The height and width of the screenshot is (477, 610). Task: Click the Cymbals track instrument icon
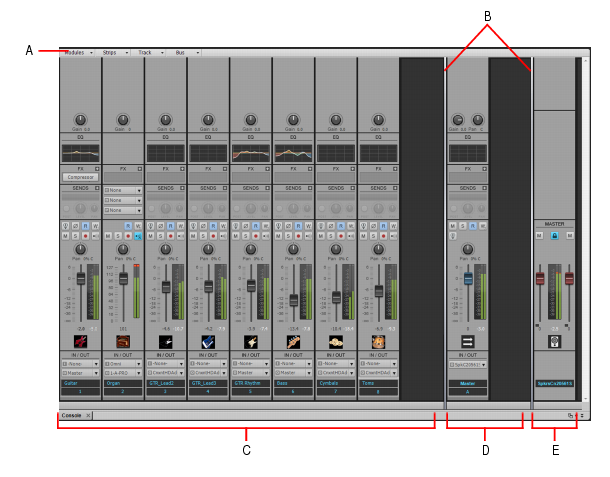[x=336, y=342]
